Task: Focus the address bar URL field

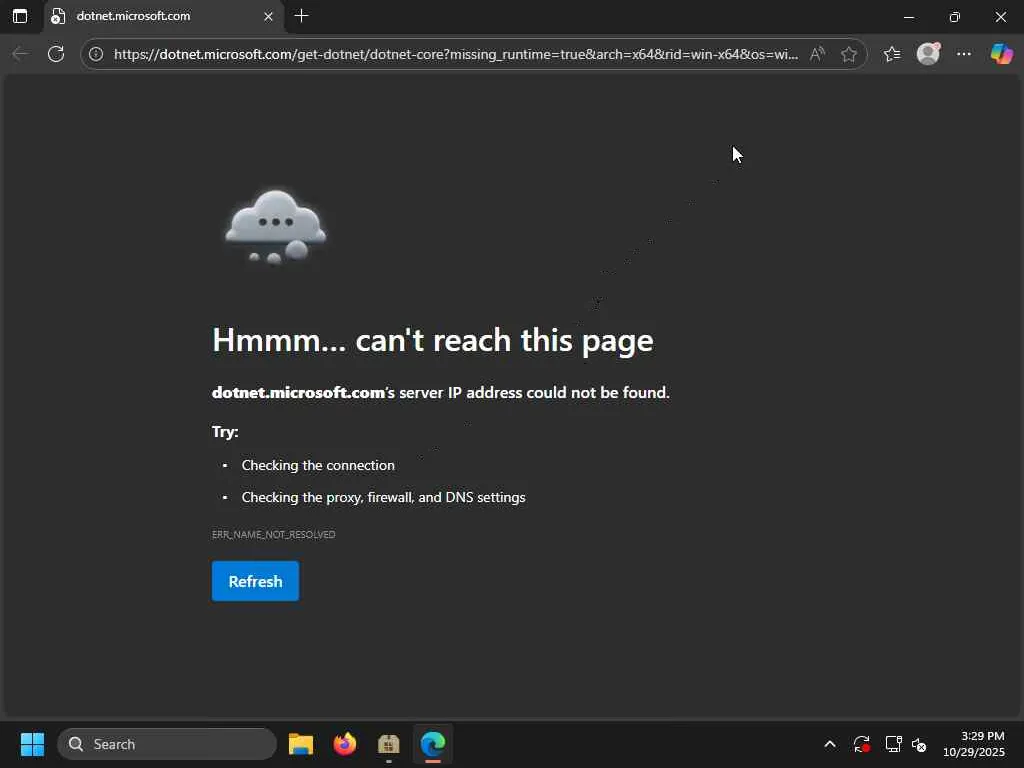Action: pyautogui.click(x=456, y=54)
